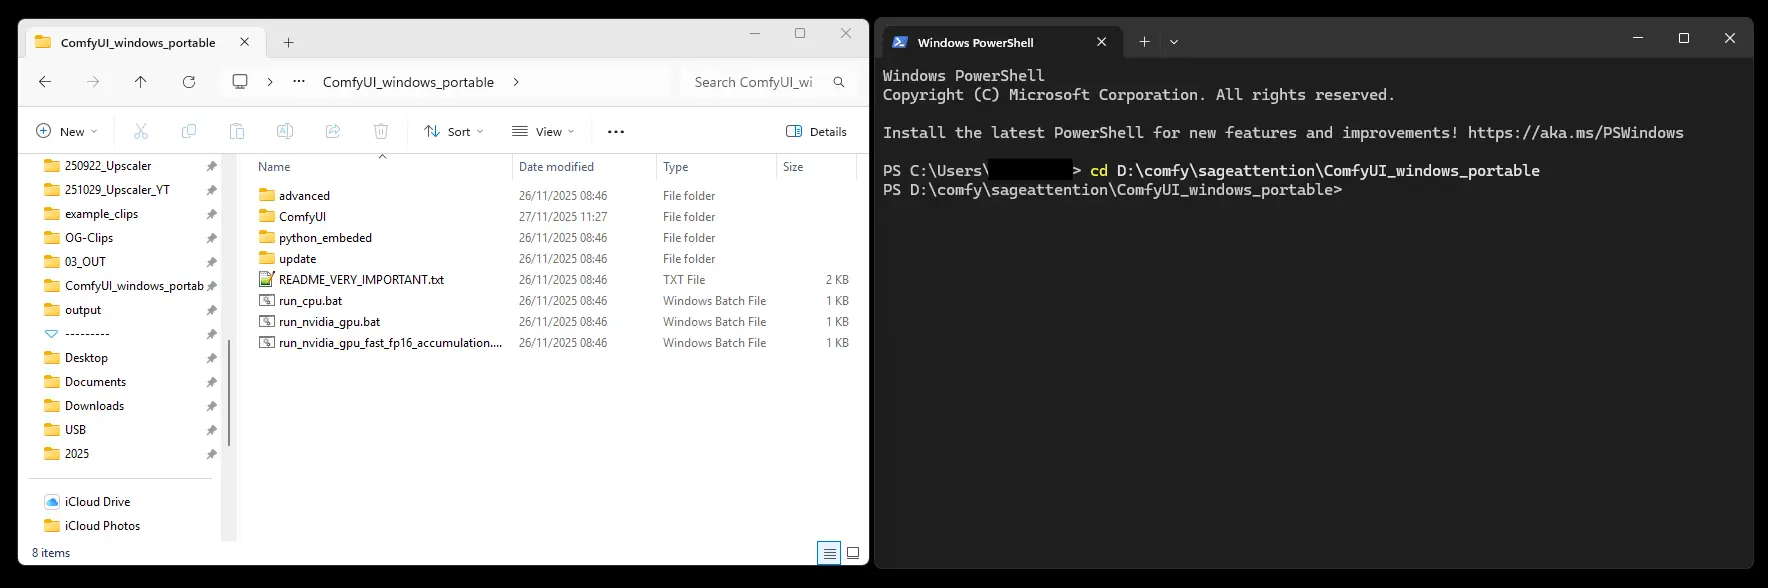This screenshot has height=588, width=1768.
Task: Open 03_OUT in sidebar
Action: pos(85,262)
